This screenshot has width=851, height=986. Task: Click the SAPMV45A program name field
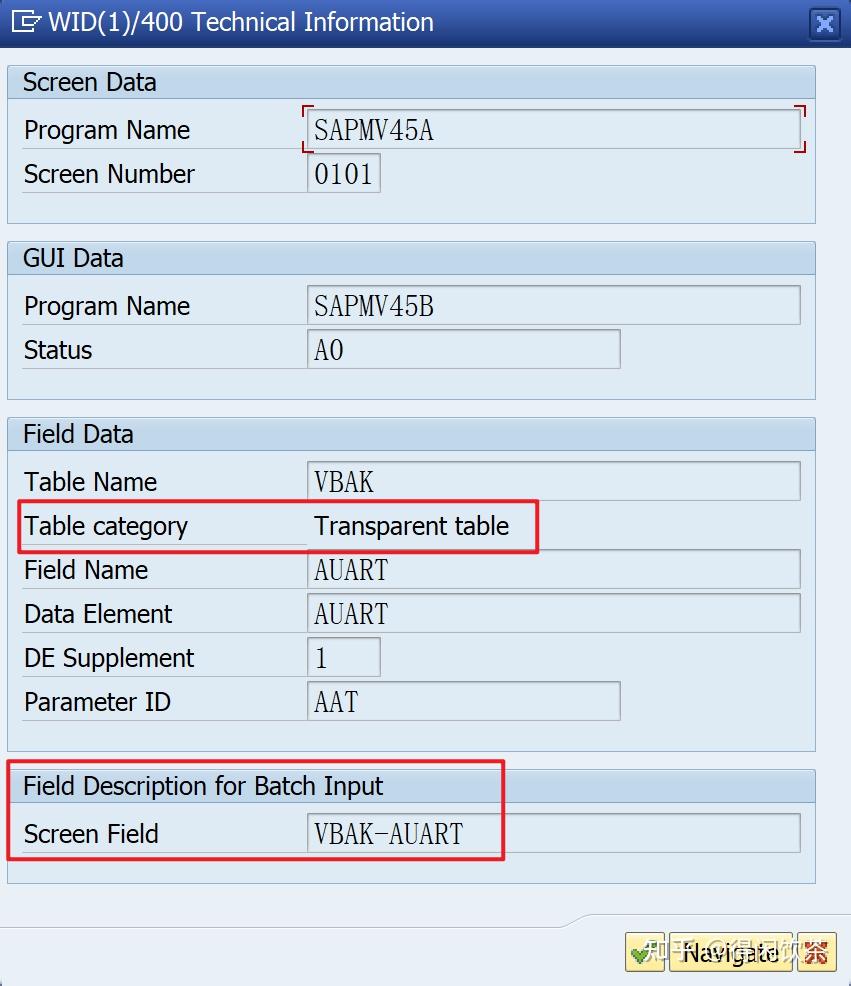552,130
